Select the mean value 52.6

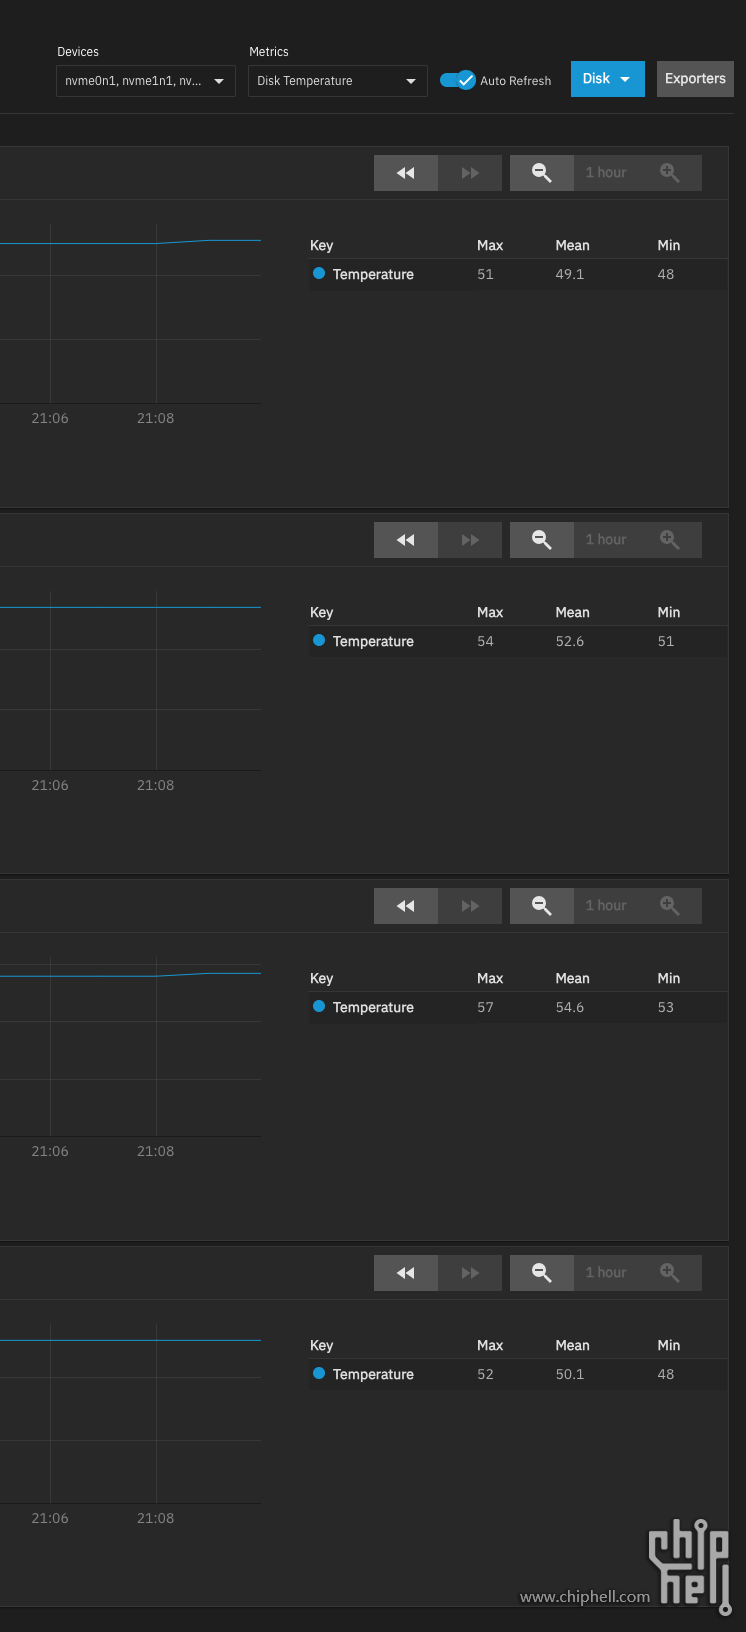pos(570,641)
